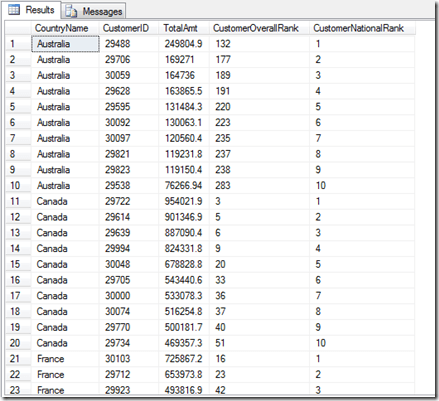Click overall rank cell 283
The height and width of the screenshot is (401, 439).
pyautogui.click(x=259, y=185)
